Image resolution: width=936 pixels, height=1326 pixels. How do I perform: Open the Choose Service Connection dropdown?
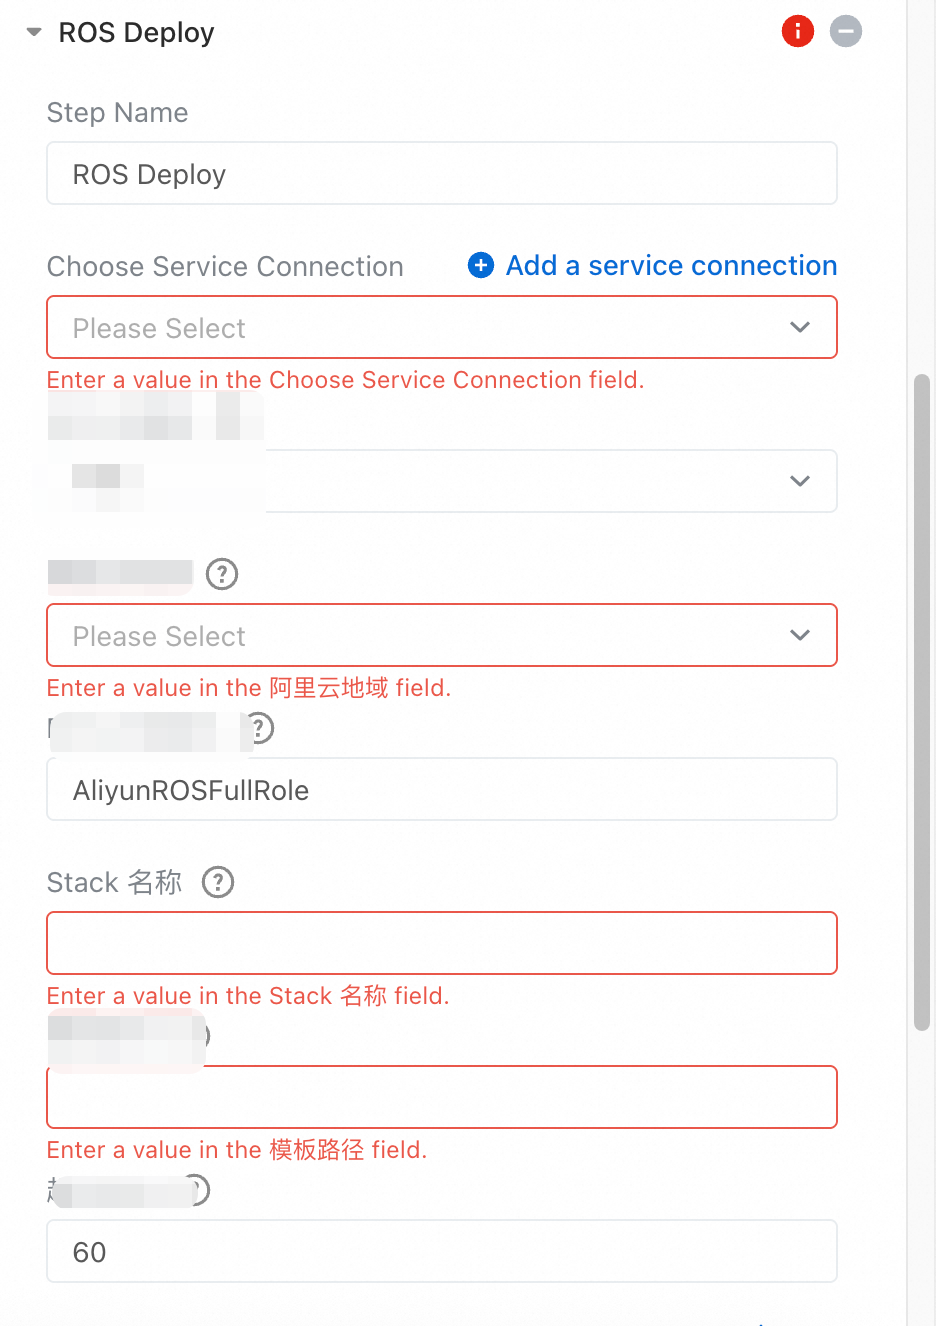[441, 327]
